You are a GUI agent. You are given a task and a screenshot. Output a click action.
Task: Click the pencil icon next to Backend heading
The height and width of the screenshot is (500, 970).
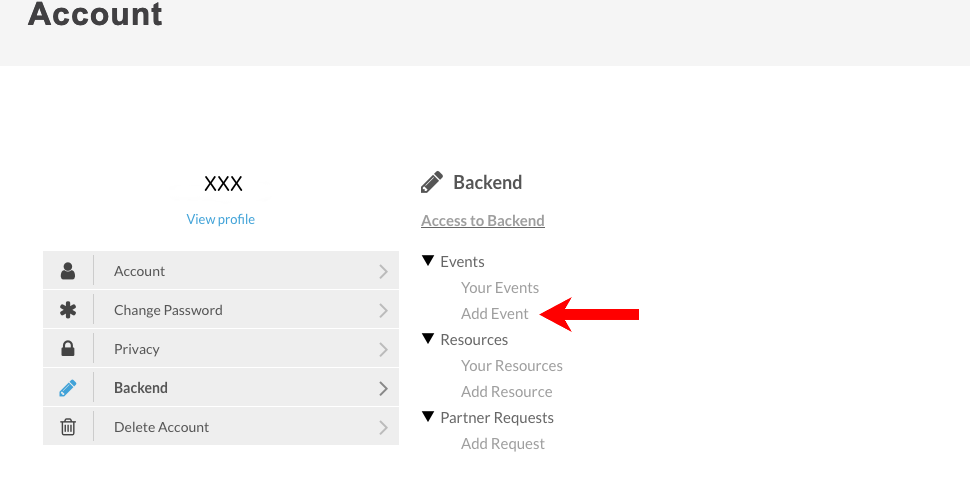pyautogui.click(x=432, y=183)
